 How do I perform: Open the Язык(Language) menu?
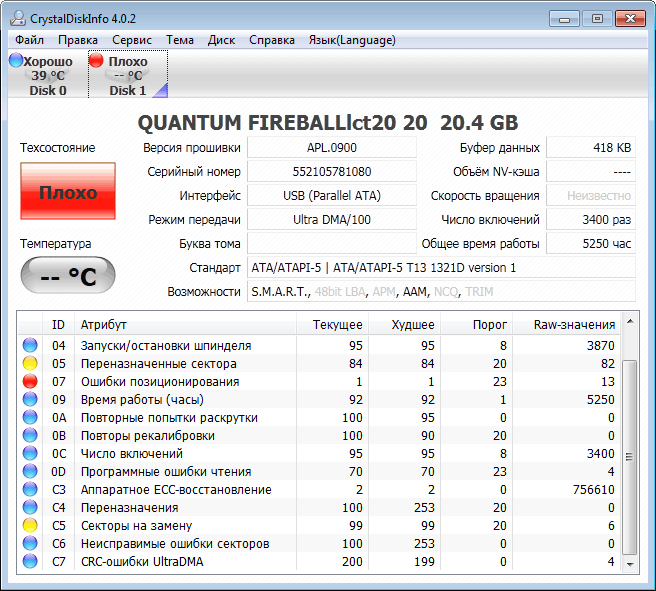pyautogui.click(x=352, y=40)
